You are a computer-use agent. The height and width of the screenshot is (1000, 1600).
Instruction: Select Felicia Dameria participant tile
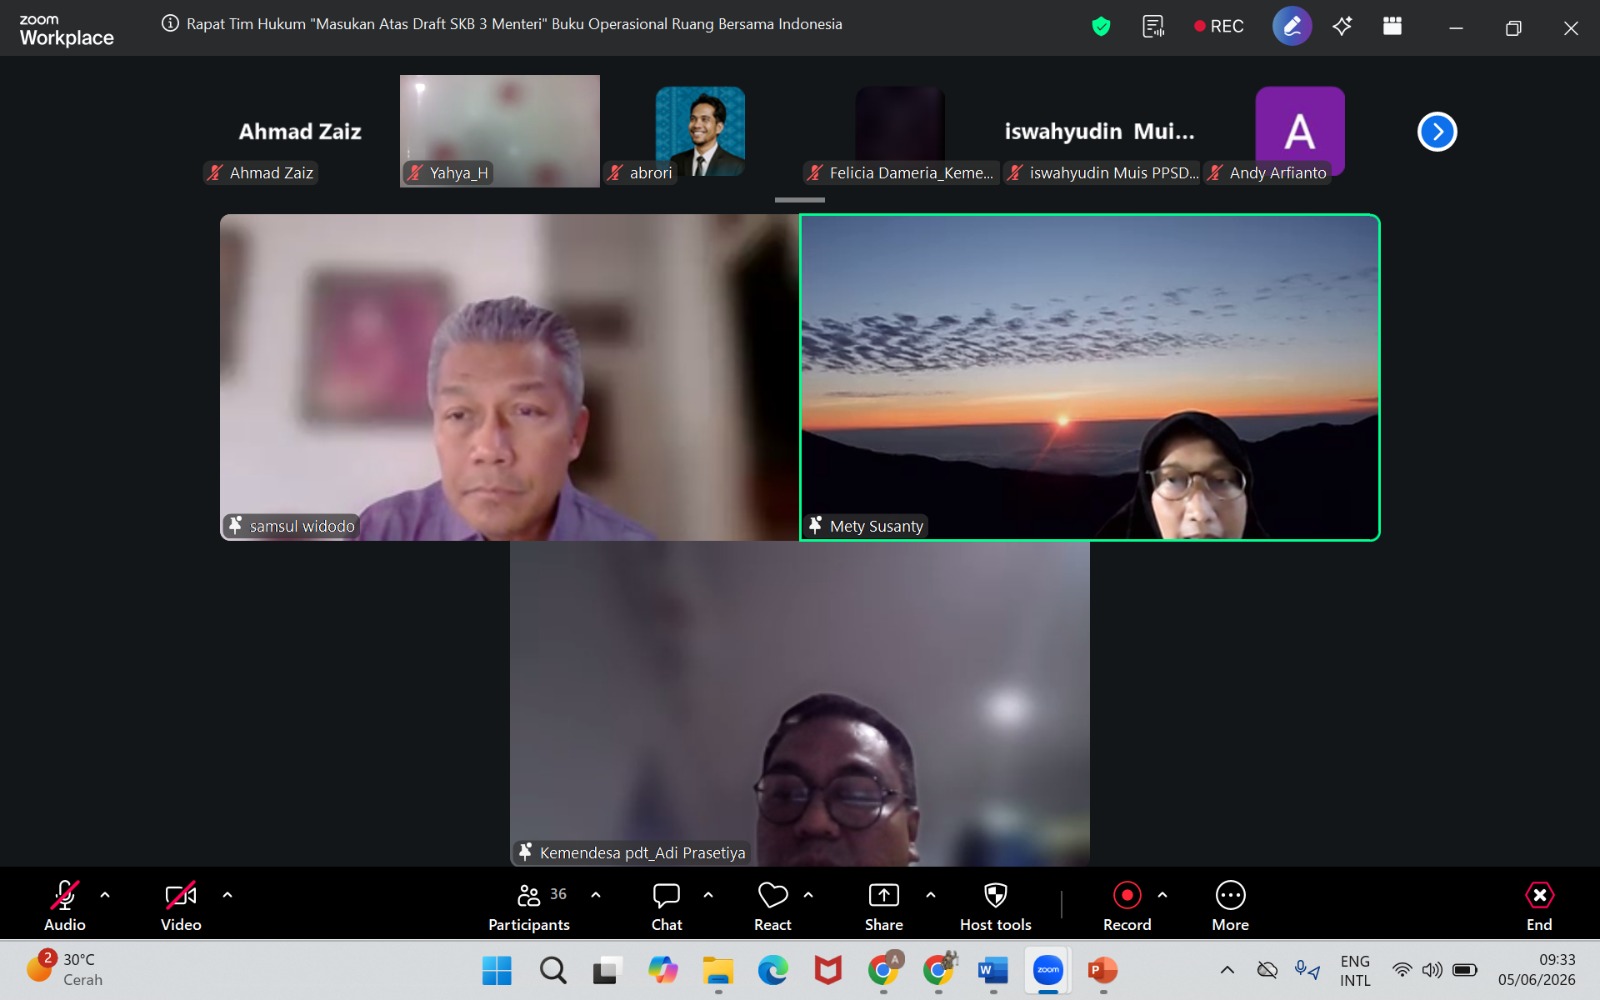tap(900, 131)
